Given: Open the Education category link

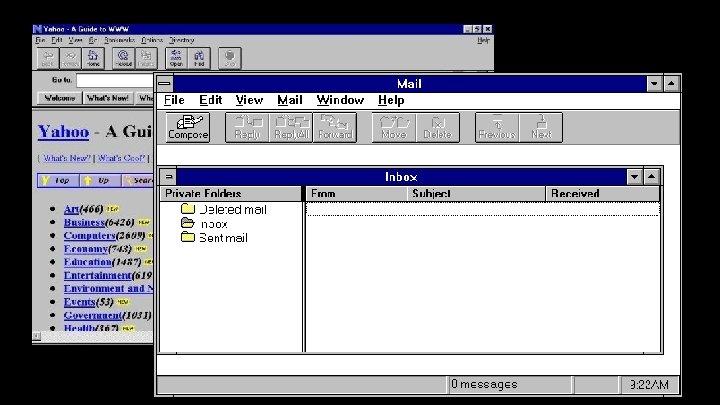Looking at the screenshot, I should [x=87, y=262].
